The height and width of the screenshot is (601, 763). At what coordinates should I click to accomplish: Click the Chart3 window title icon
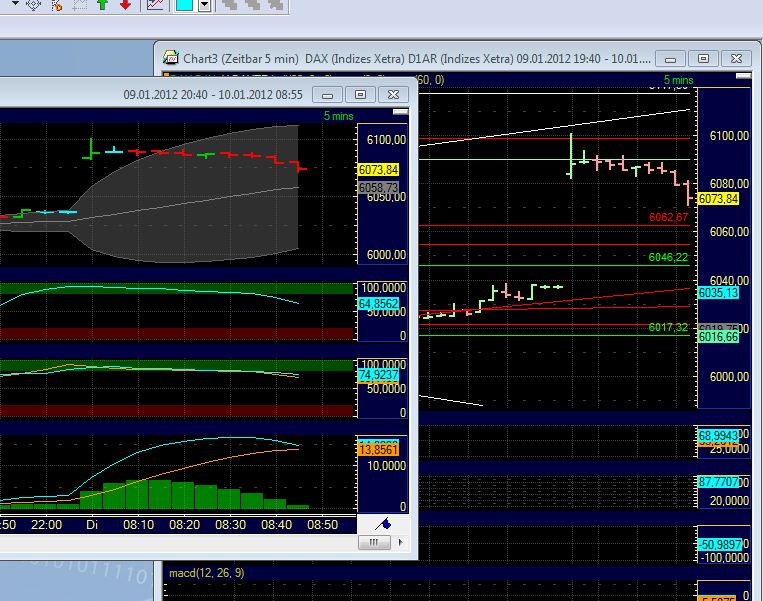(171, 59)
